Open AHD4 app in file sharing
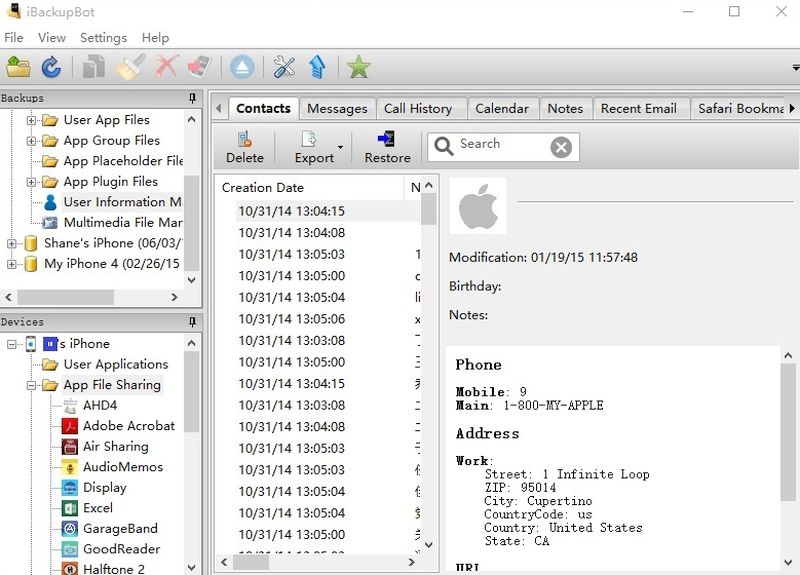Screen dimensions: 800x575 [90, 405]
